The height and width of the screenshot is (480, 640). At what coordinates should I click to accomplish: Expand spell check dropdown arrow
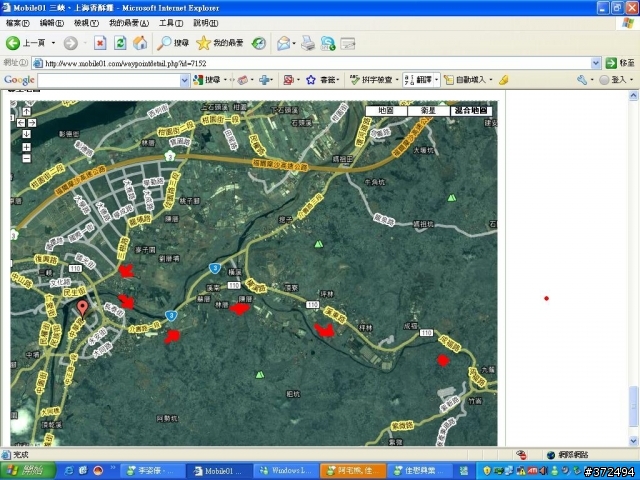[397, 80]
